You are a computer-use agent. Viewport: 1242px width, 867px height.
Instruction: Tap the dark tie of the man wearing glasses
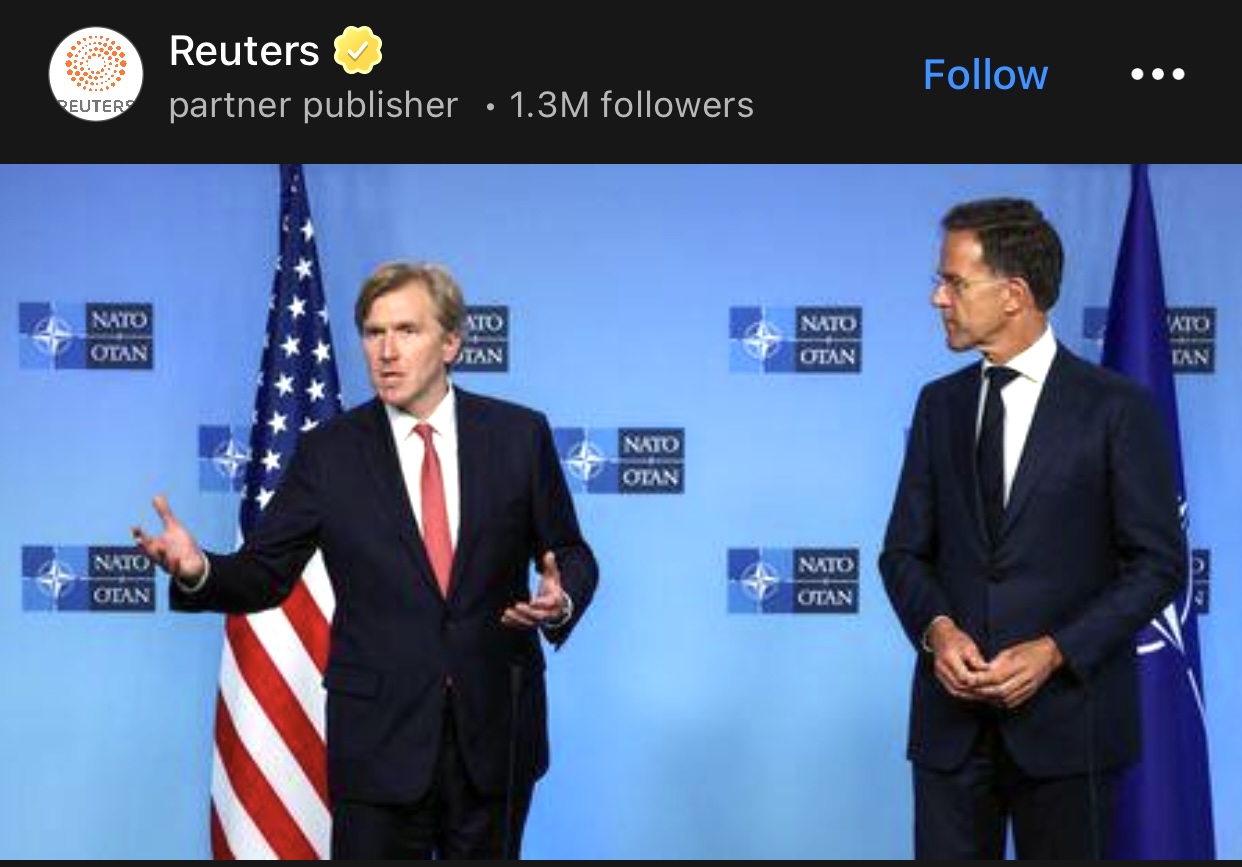pyautogui.click(x=994, y=440)
